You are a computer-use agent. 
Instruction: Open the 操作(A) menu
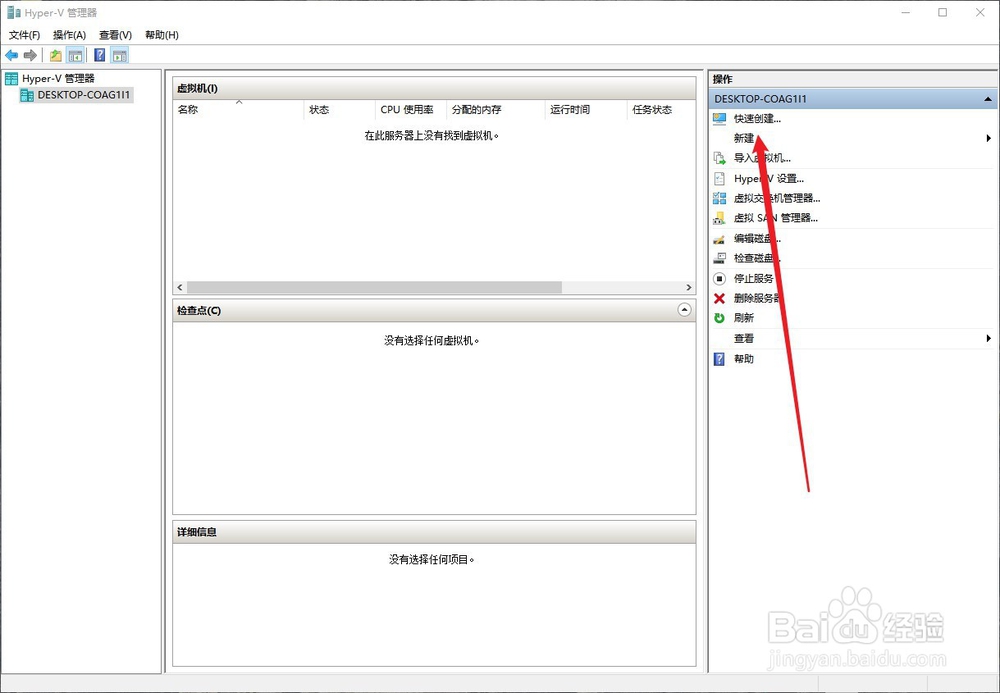[x=70, y=35]
